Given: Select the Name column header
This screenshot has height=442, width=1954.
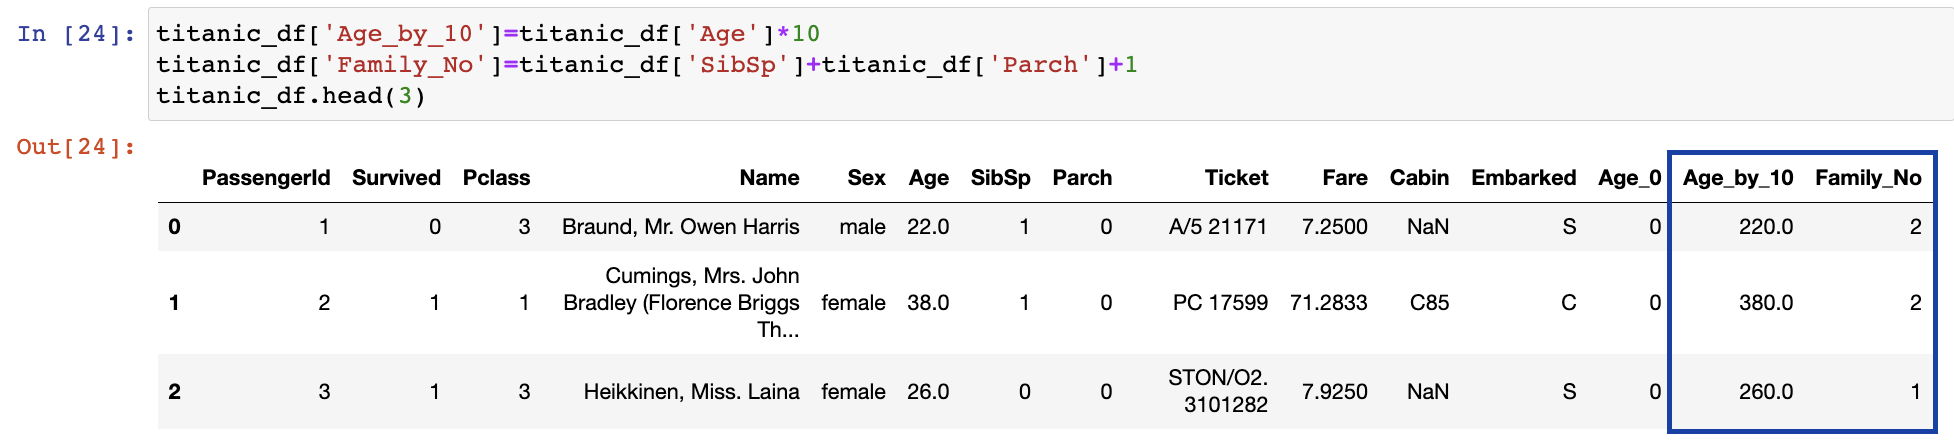Looking at the screenshot, I should [x=769, y=178].
